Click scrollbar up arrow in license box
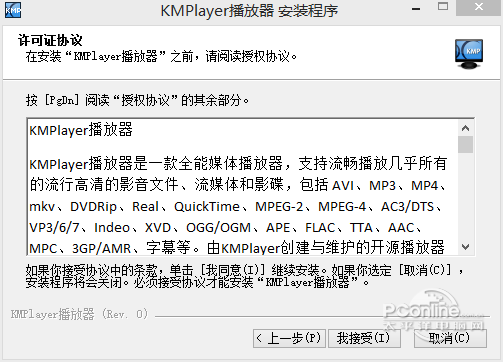The width and height of the screenshot is (503, 362). (x=465, y=128)
